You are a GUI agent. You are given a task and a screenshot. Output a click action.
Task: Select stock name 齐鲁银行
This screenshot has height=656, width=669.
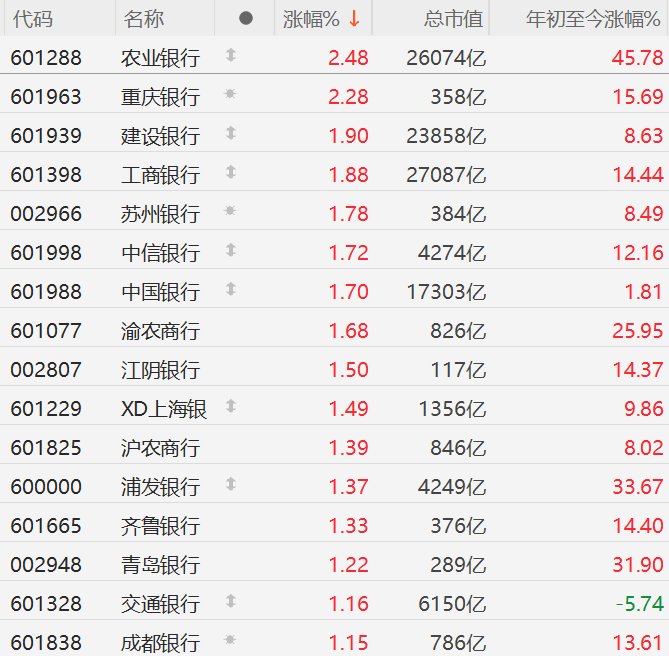pyautogui.click(x=160, y=525)
